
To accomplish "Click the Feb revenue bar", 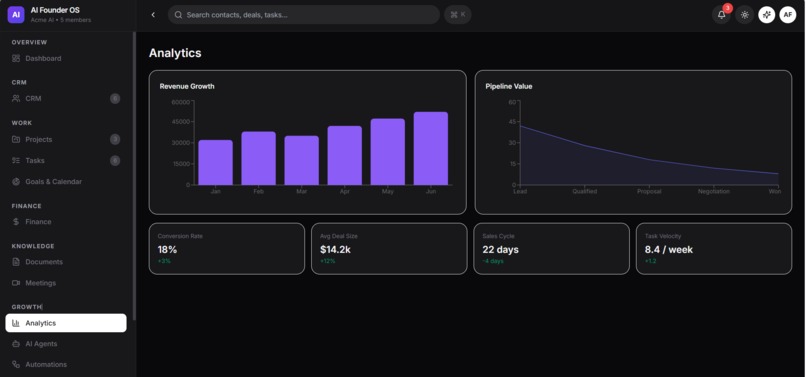I will pos(259,158).
